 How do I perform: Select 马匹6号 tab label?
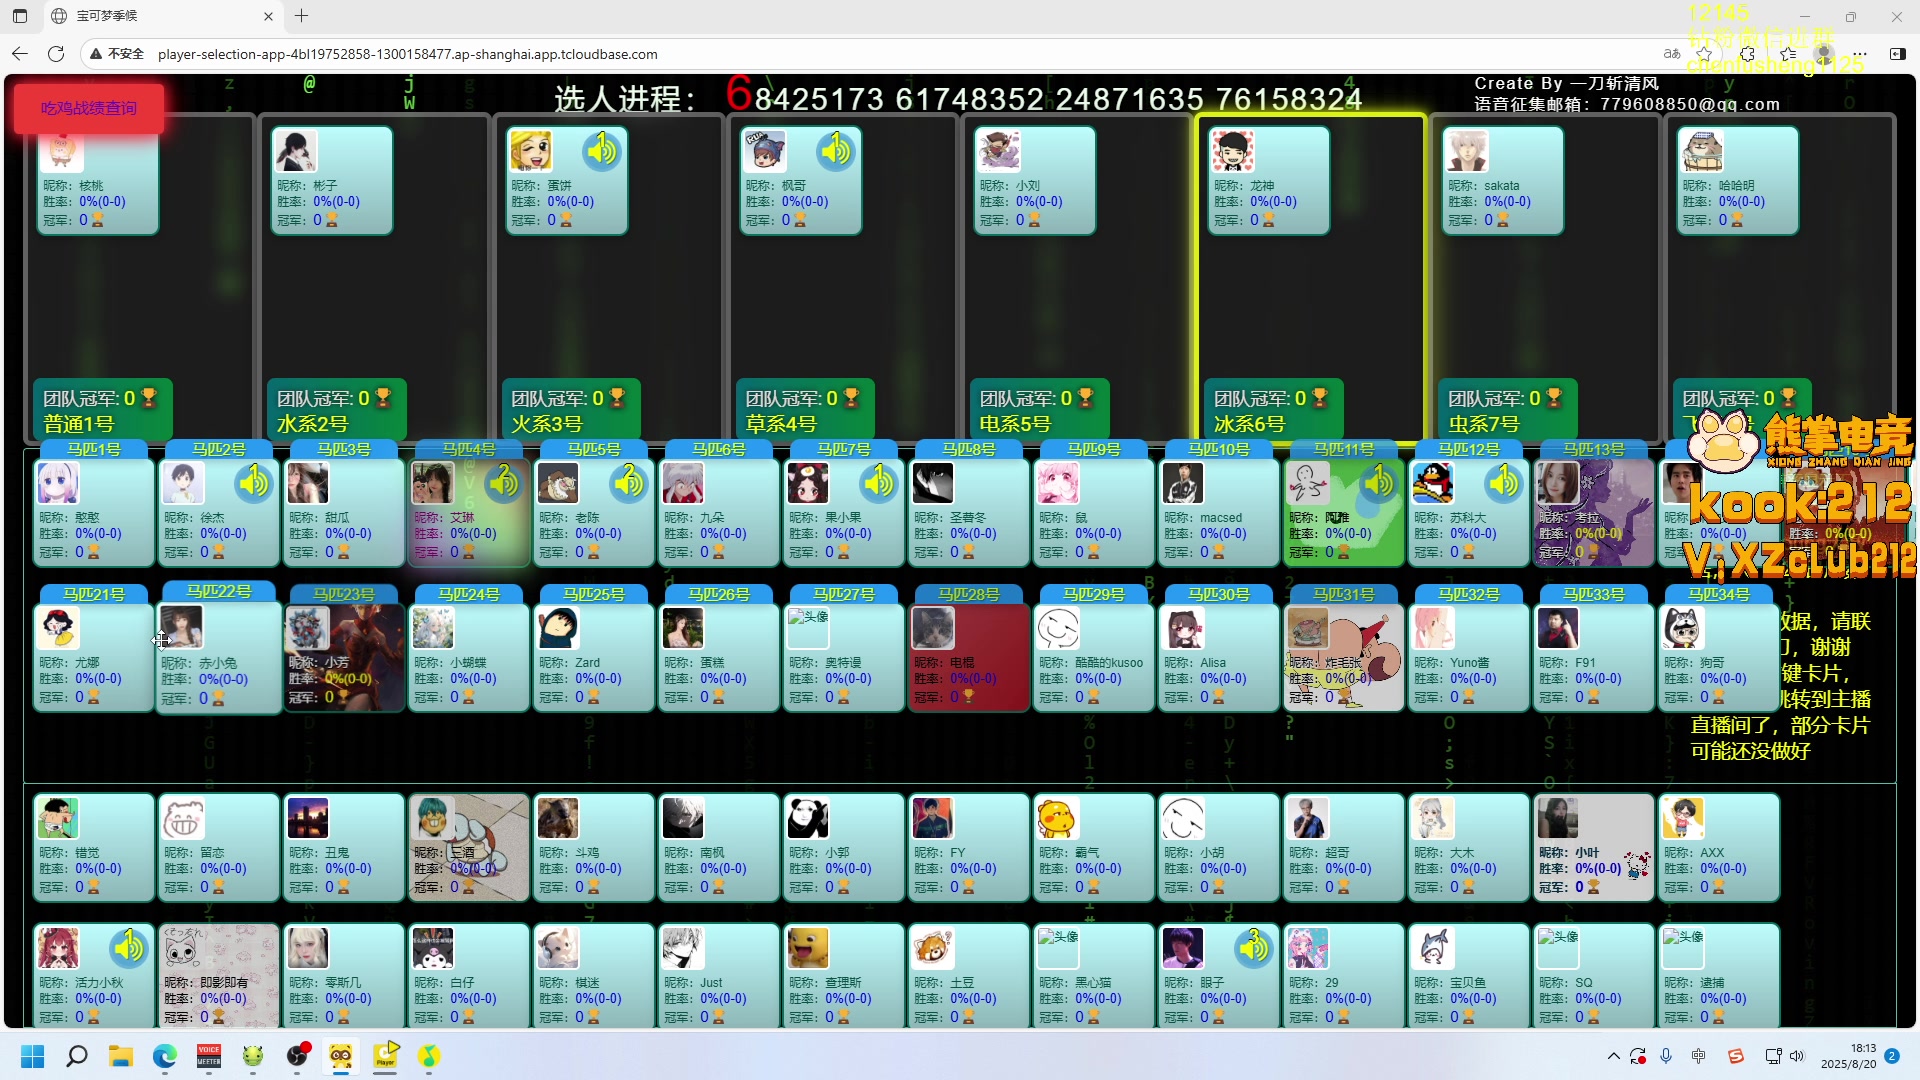(x=719, y=450)
